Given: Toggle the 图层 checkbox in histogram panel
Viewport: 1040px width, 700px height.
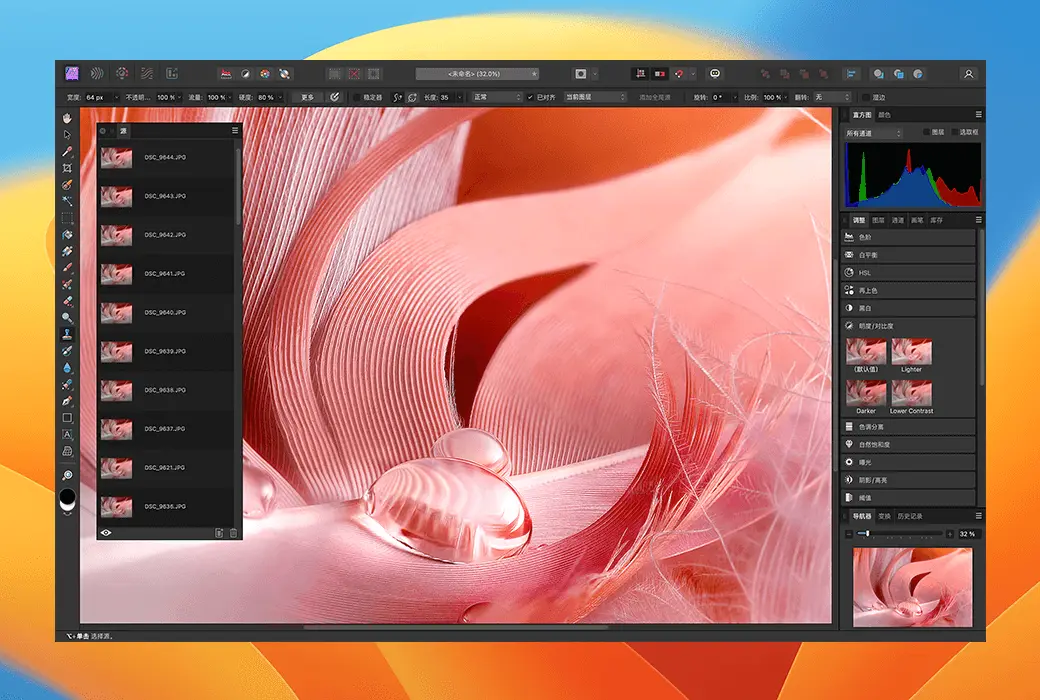Looking at the screenshot, I should pyautogui.click(x=927, y=132).
